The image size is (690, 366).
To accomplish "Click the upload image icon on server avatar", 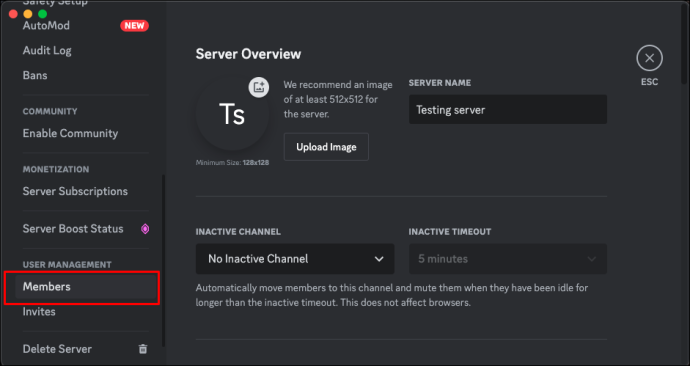I will point(259,87).
